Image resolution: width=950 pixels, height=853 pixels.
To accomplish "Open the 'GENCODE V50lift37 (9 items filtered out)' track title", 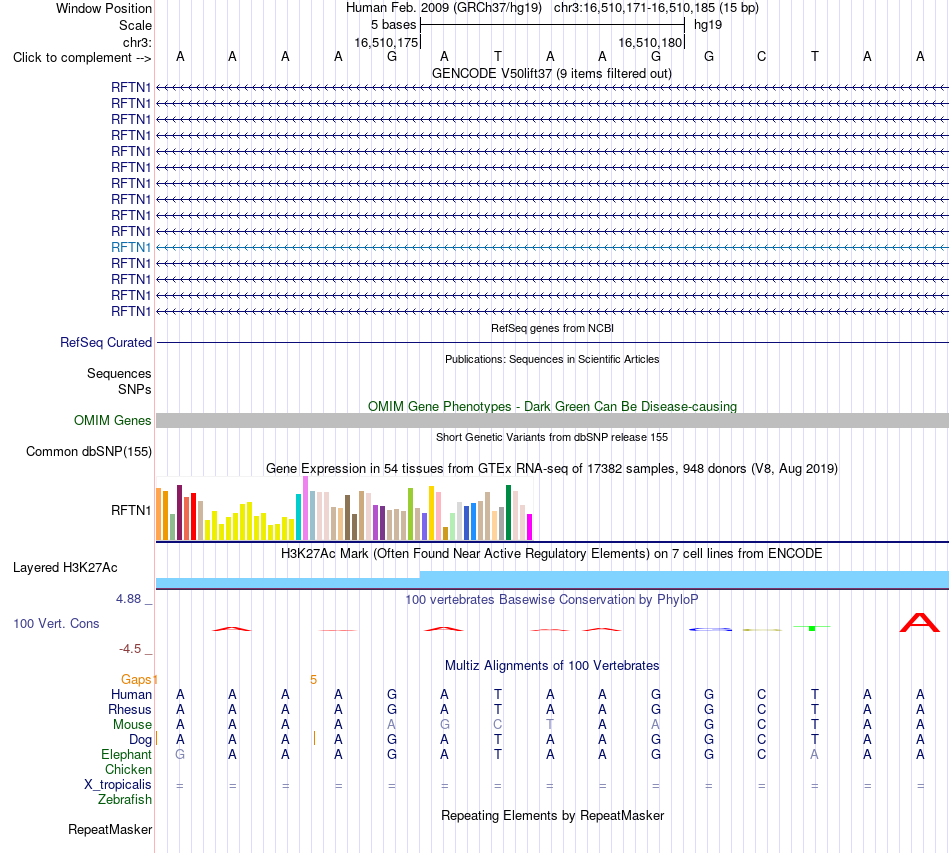I will pos(551,73).
